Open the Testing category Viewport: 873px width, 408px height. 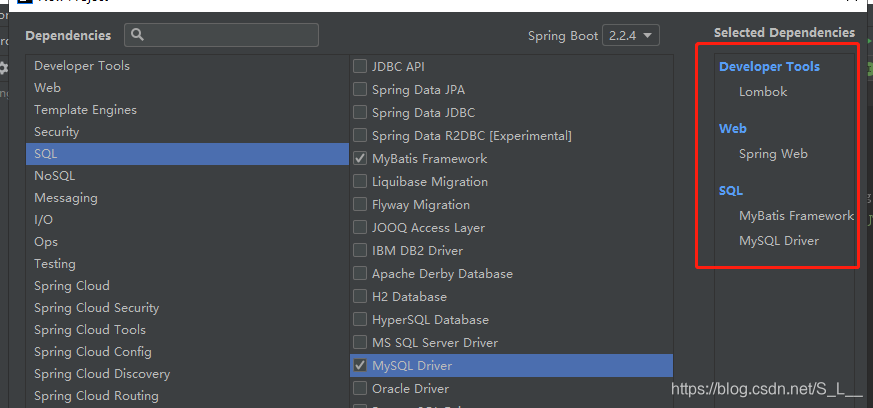click(x=187, y=264)
